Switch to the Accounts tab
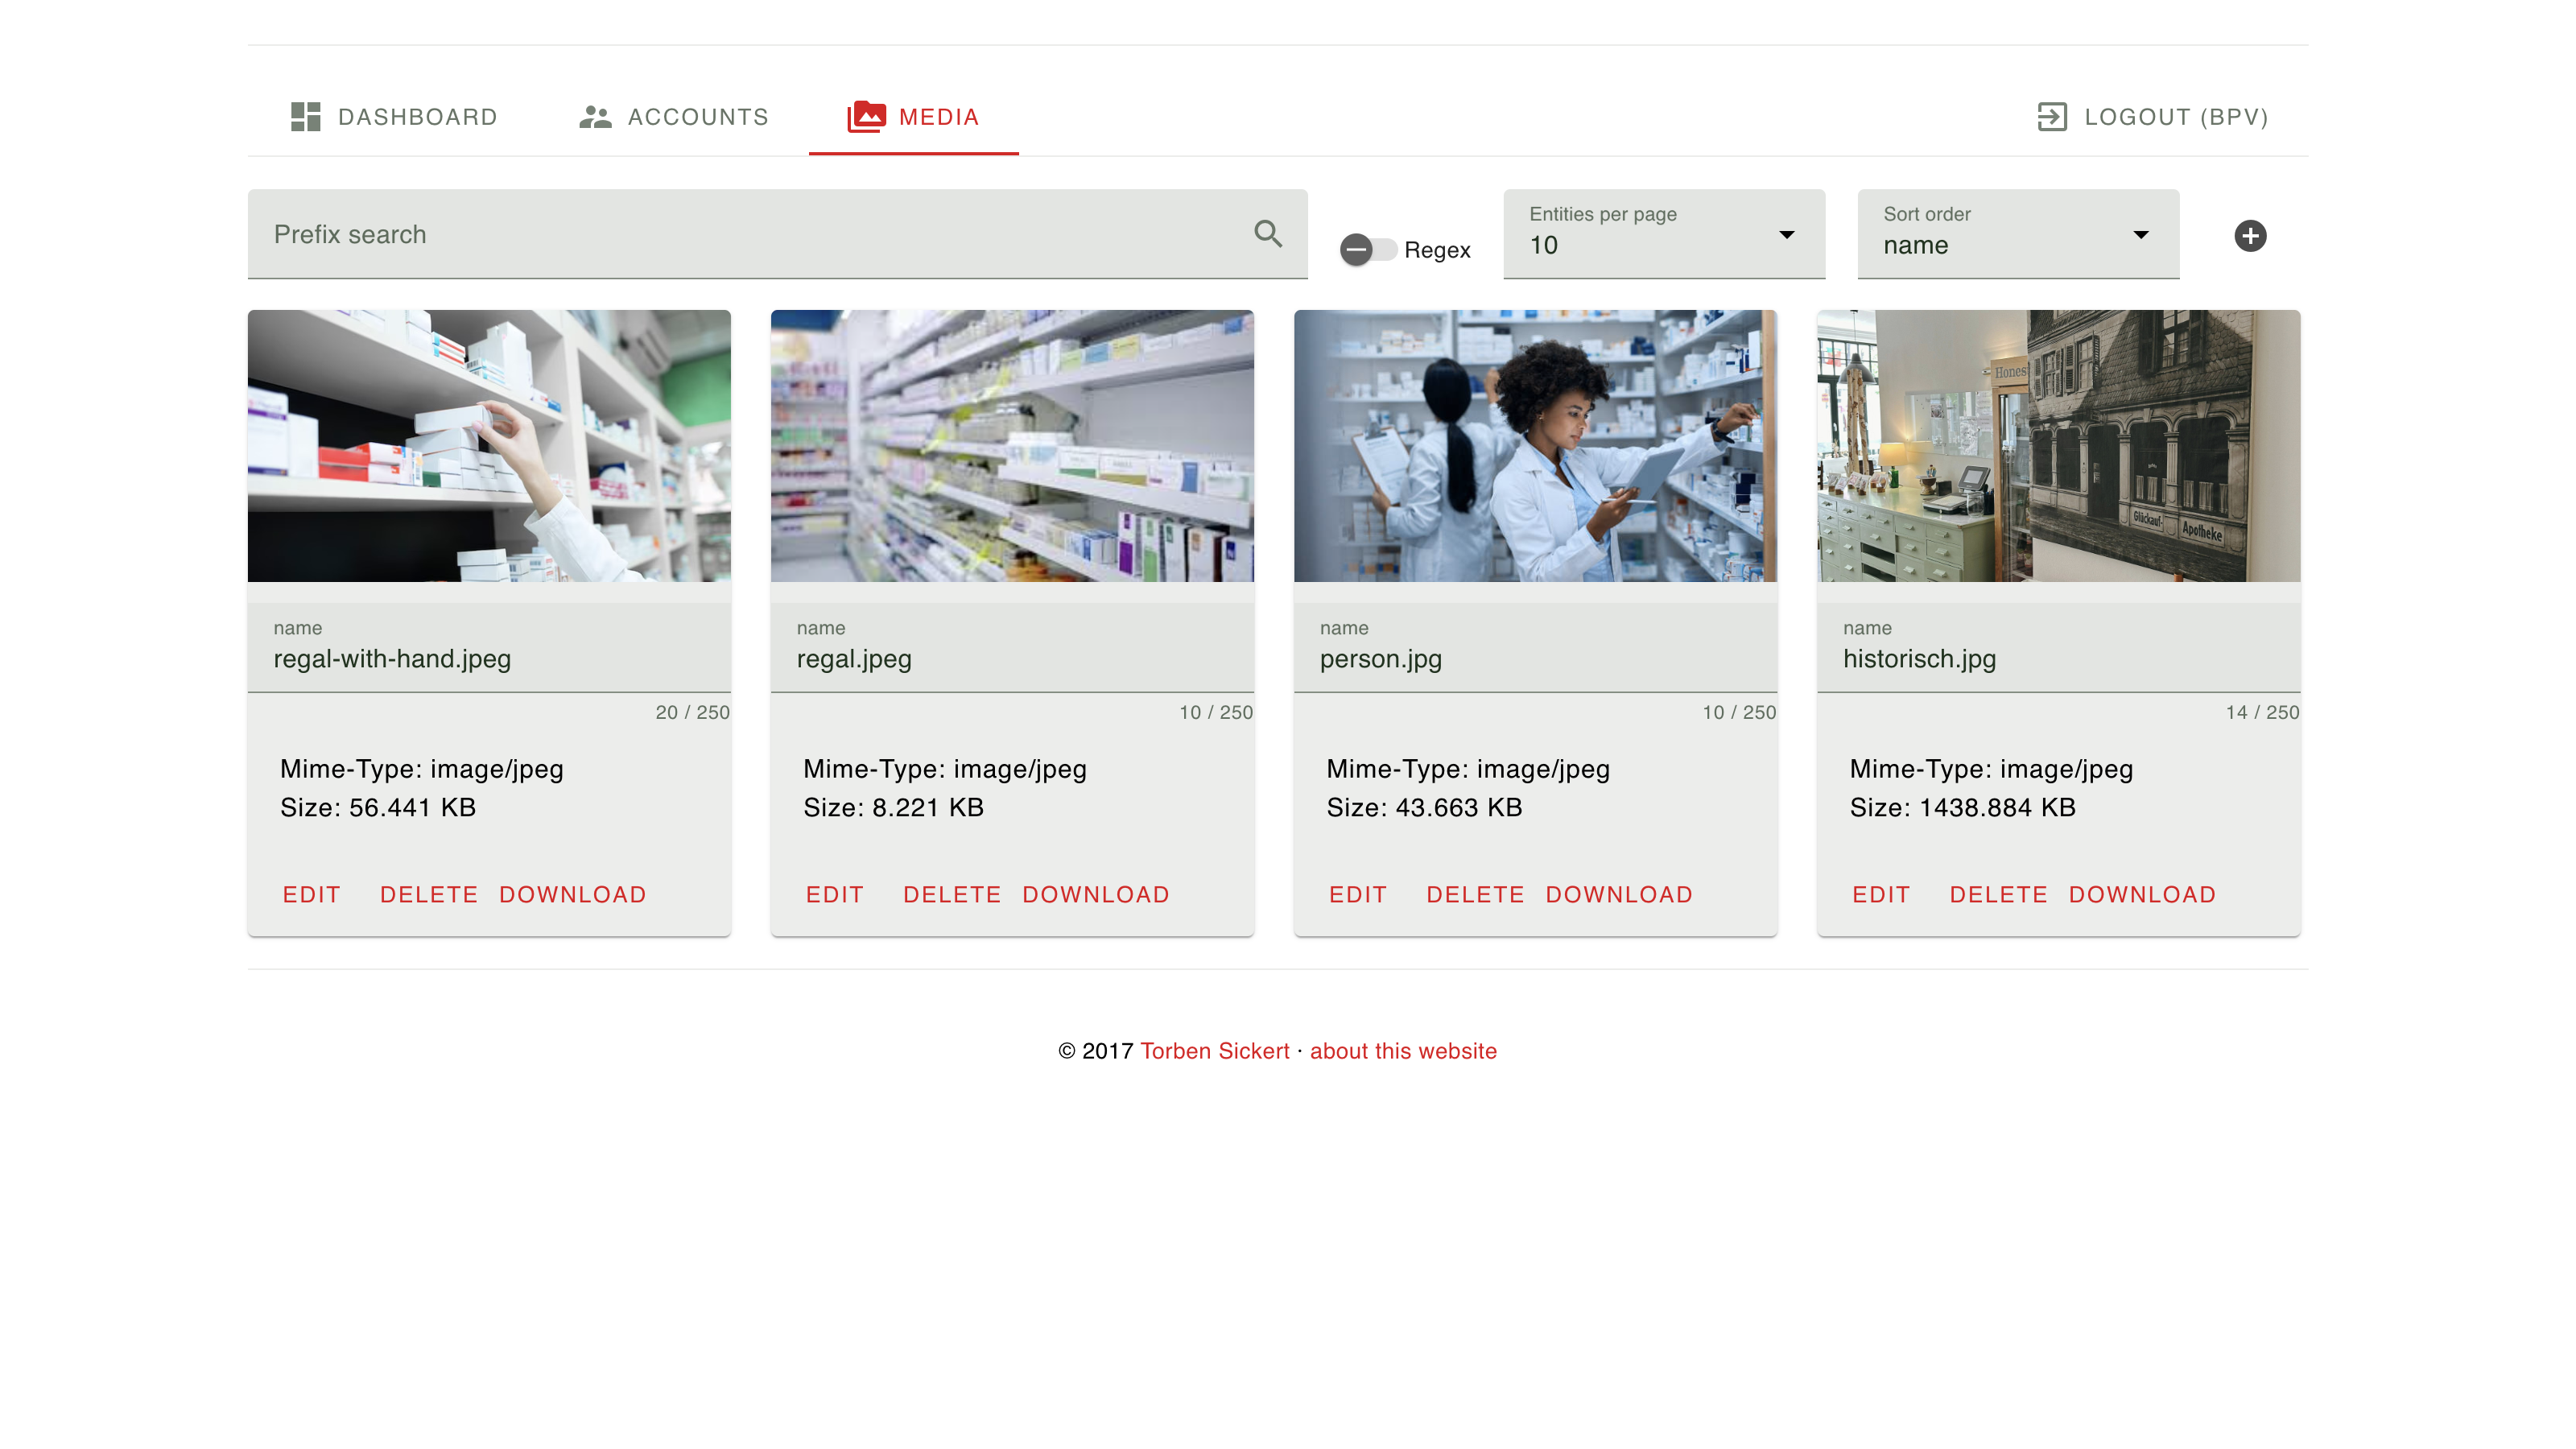Viewport: 2576px width, 1449px height. [674, 117]
